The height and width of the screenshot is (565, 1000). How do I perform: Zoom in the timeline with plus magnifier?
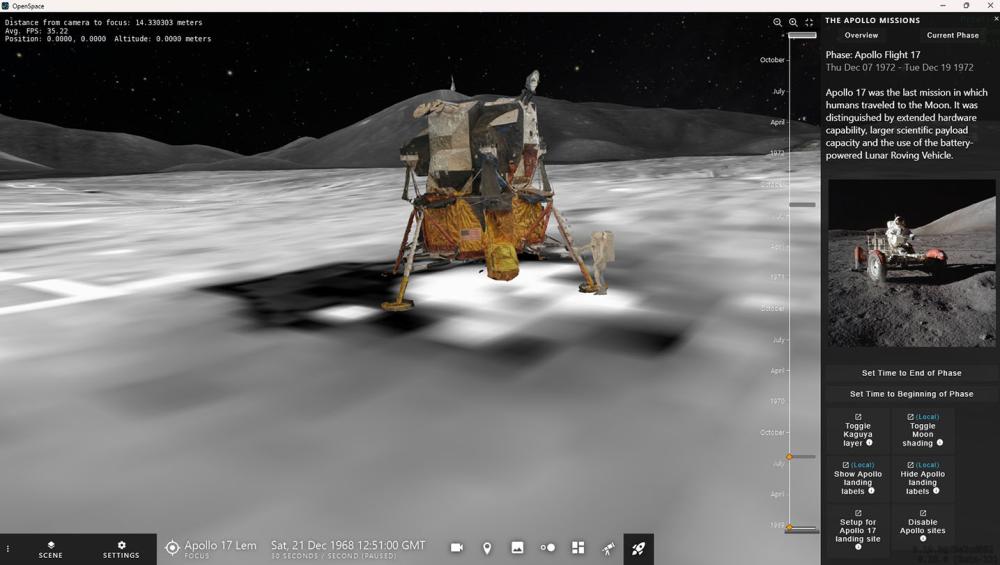pos(793,22)
